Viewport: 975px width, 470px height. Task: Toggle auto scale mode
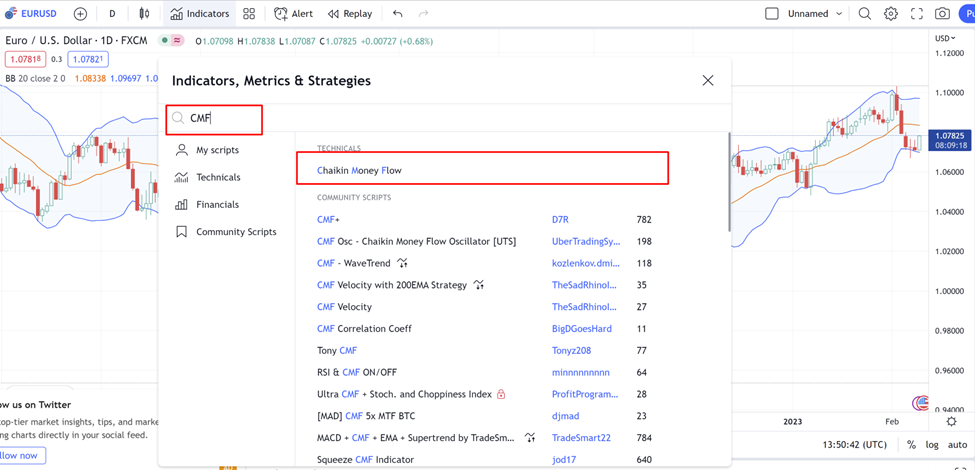tap(957, 445)
